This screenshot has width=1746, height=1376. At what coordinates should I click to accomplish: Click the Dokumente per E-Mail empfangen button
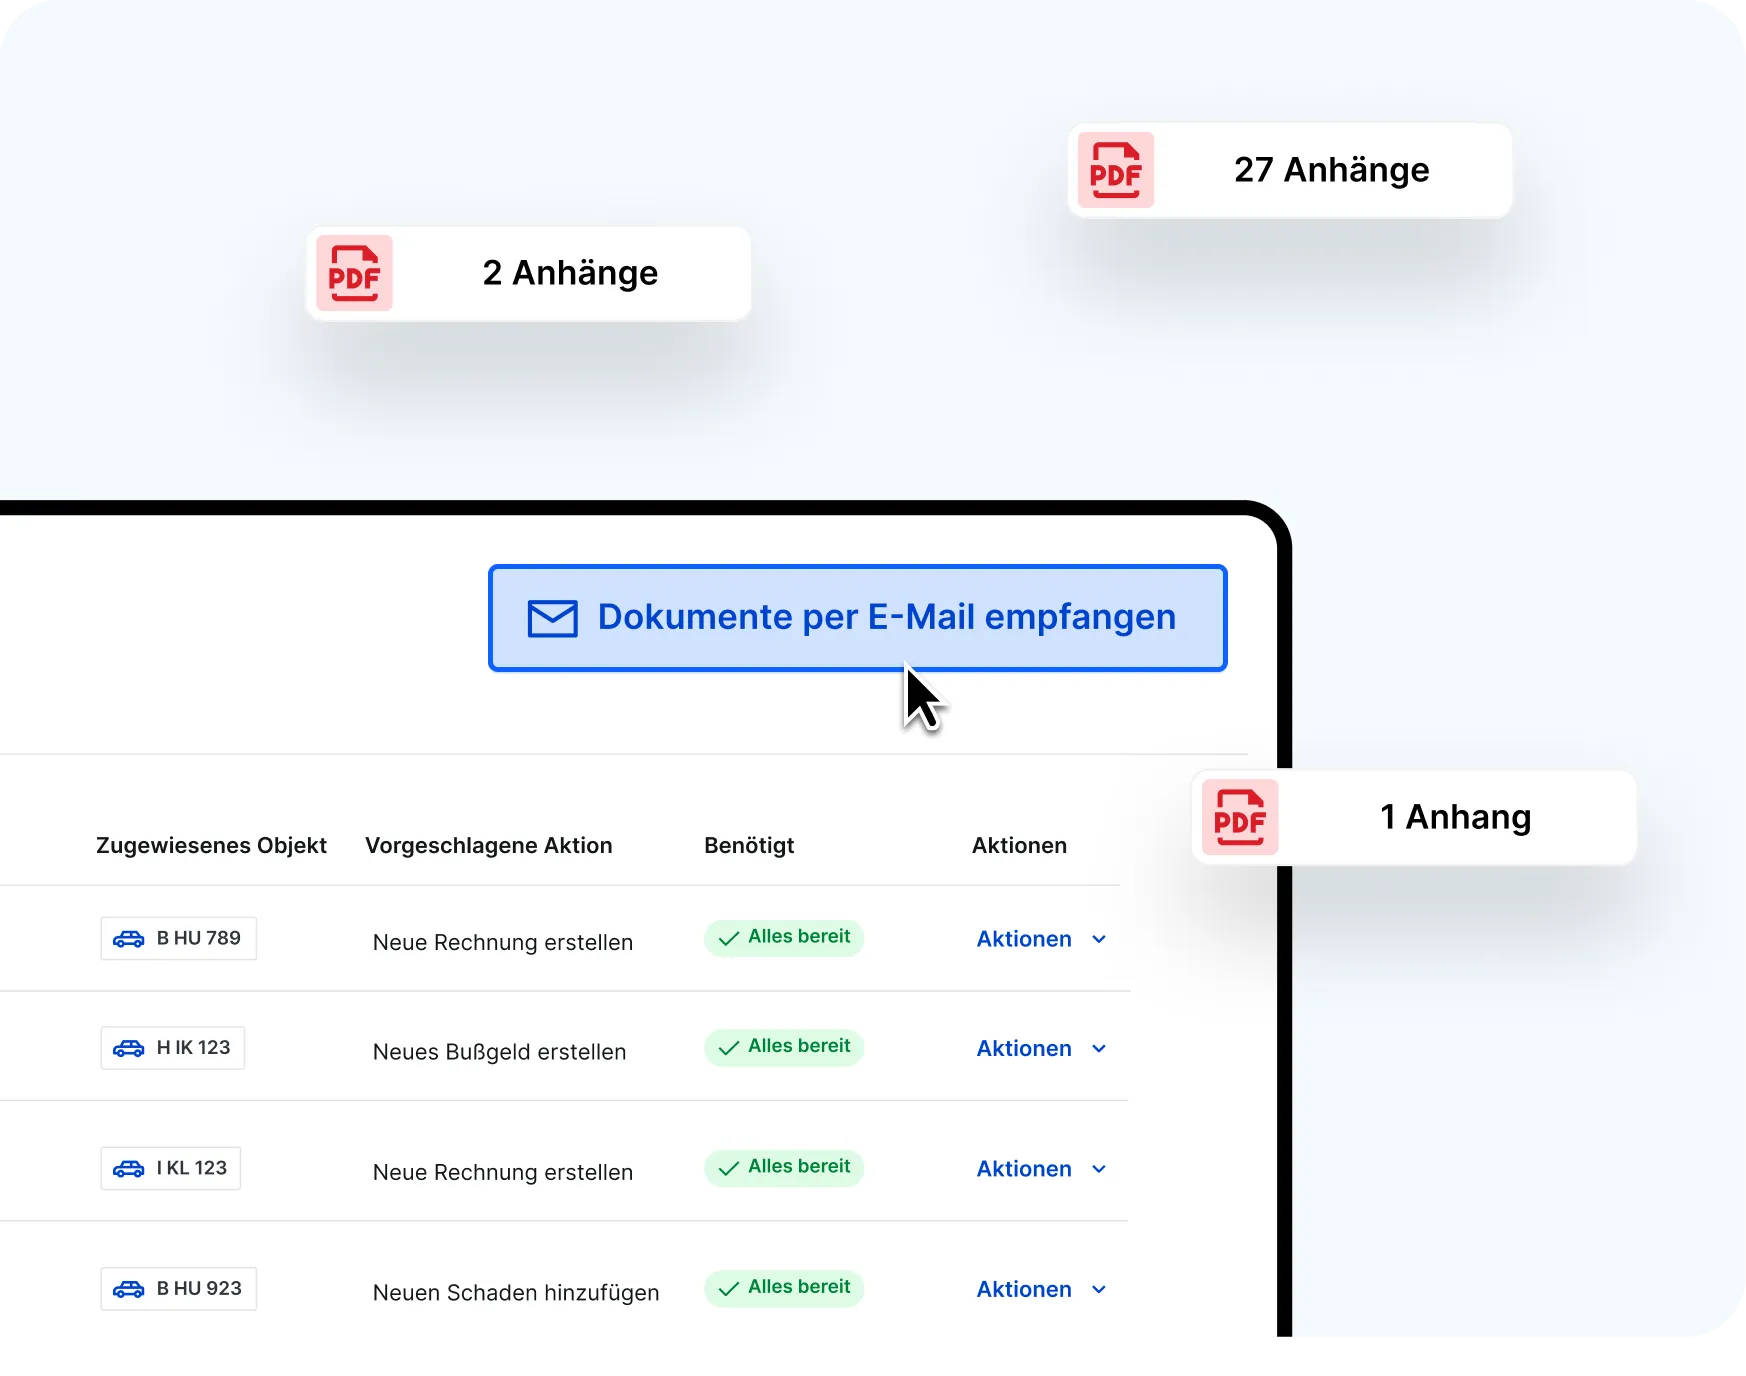click(x=858, y=618)
